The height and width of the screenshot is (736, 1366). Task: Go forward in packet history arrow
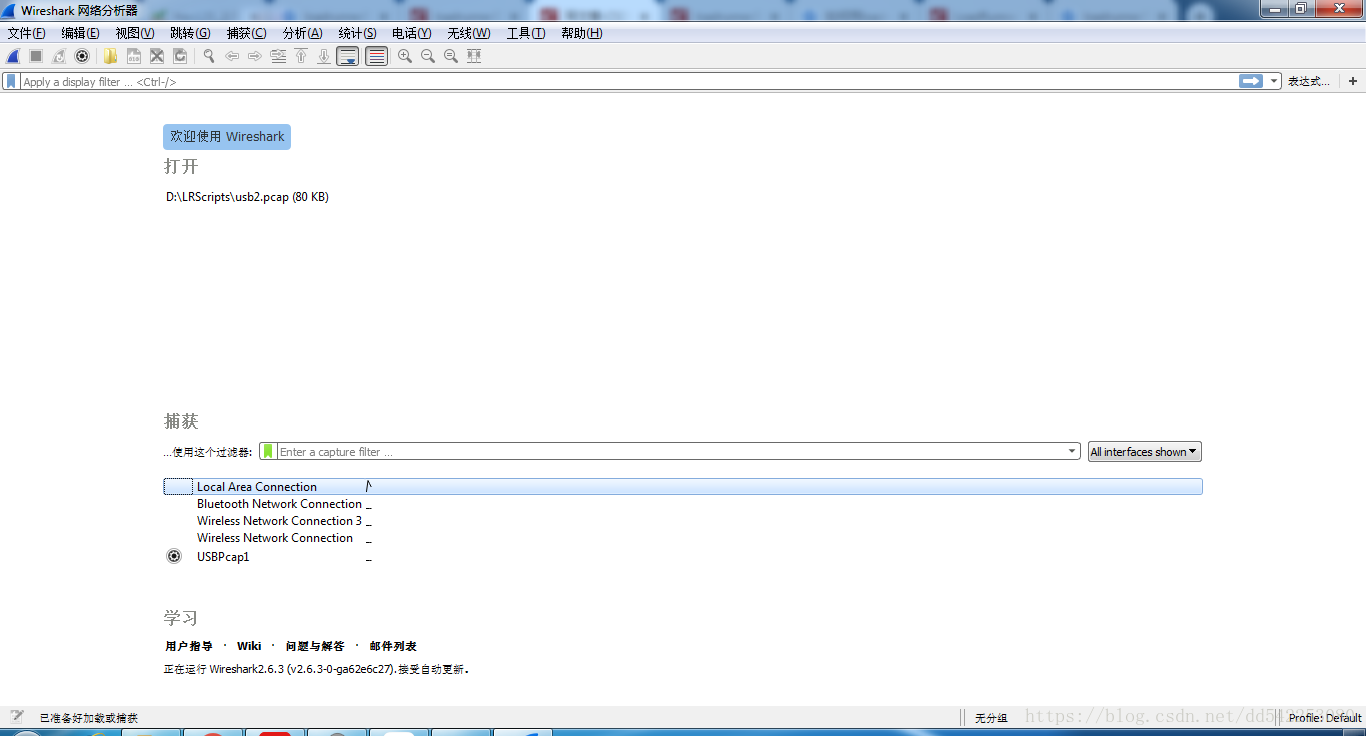pyautogui.click(x=255, y=56)
